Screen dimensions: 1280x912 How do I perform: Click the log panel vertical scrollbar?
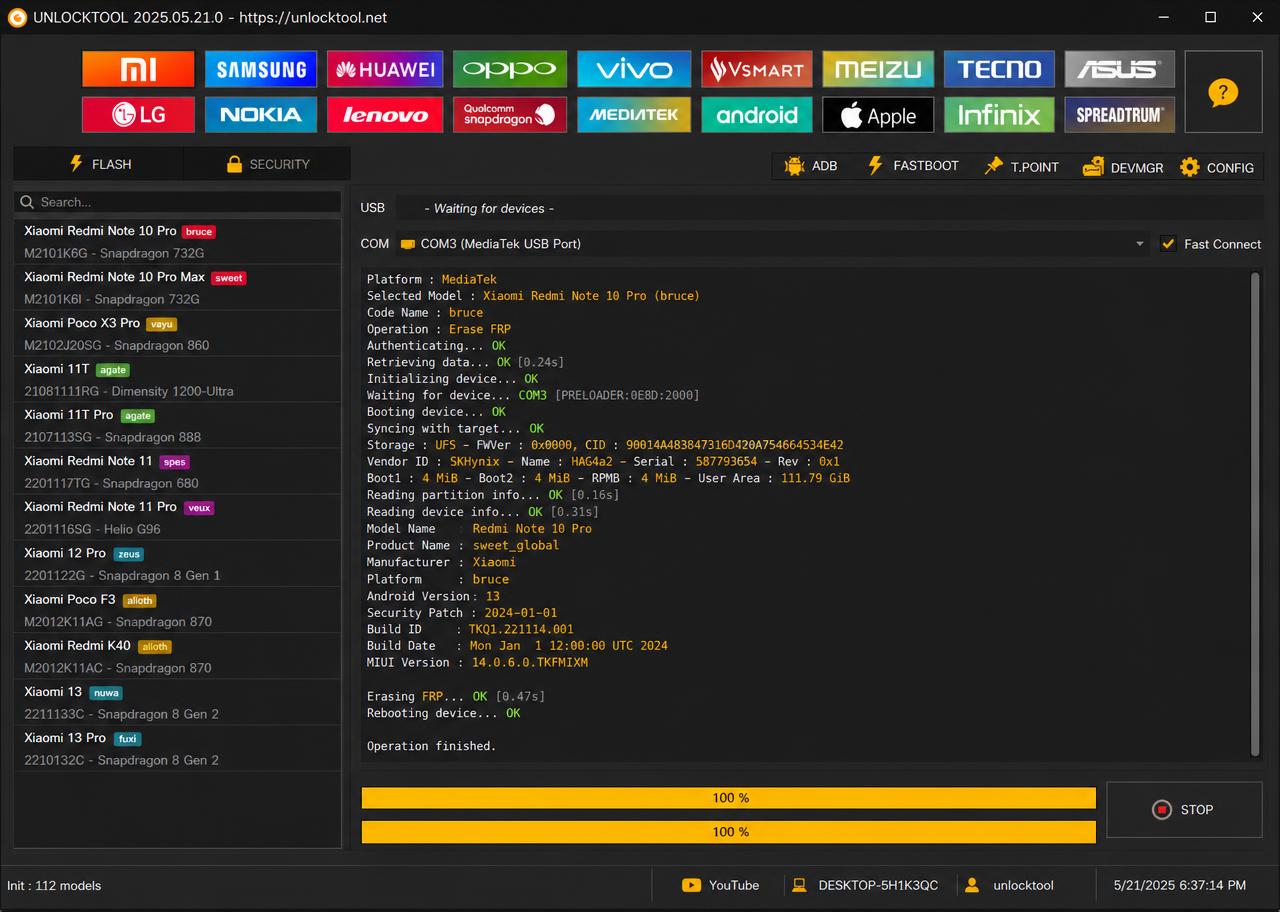(1256, 514)
